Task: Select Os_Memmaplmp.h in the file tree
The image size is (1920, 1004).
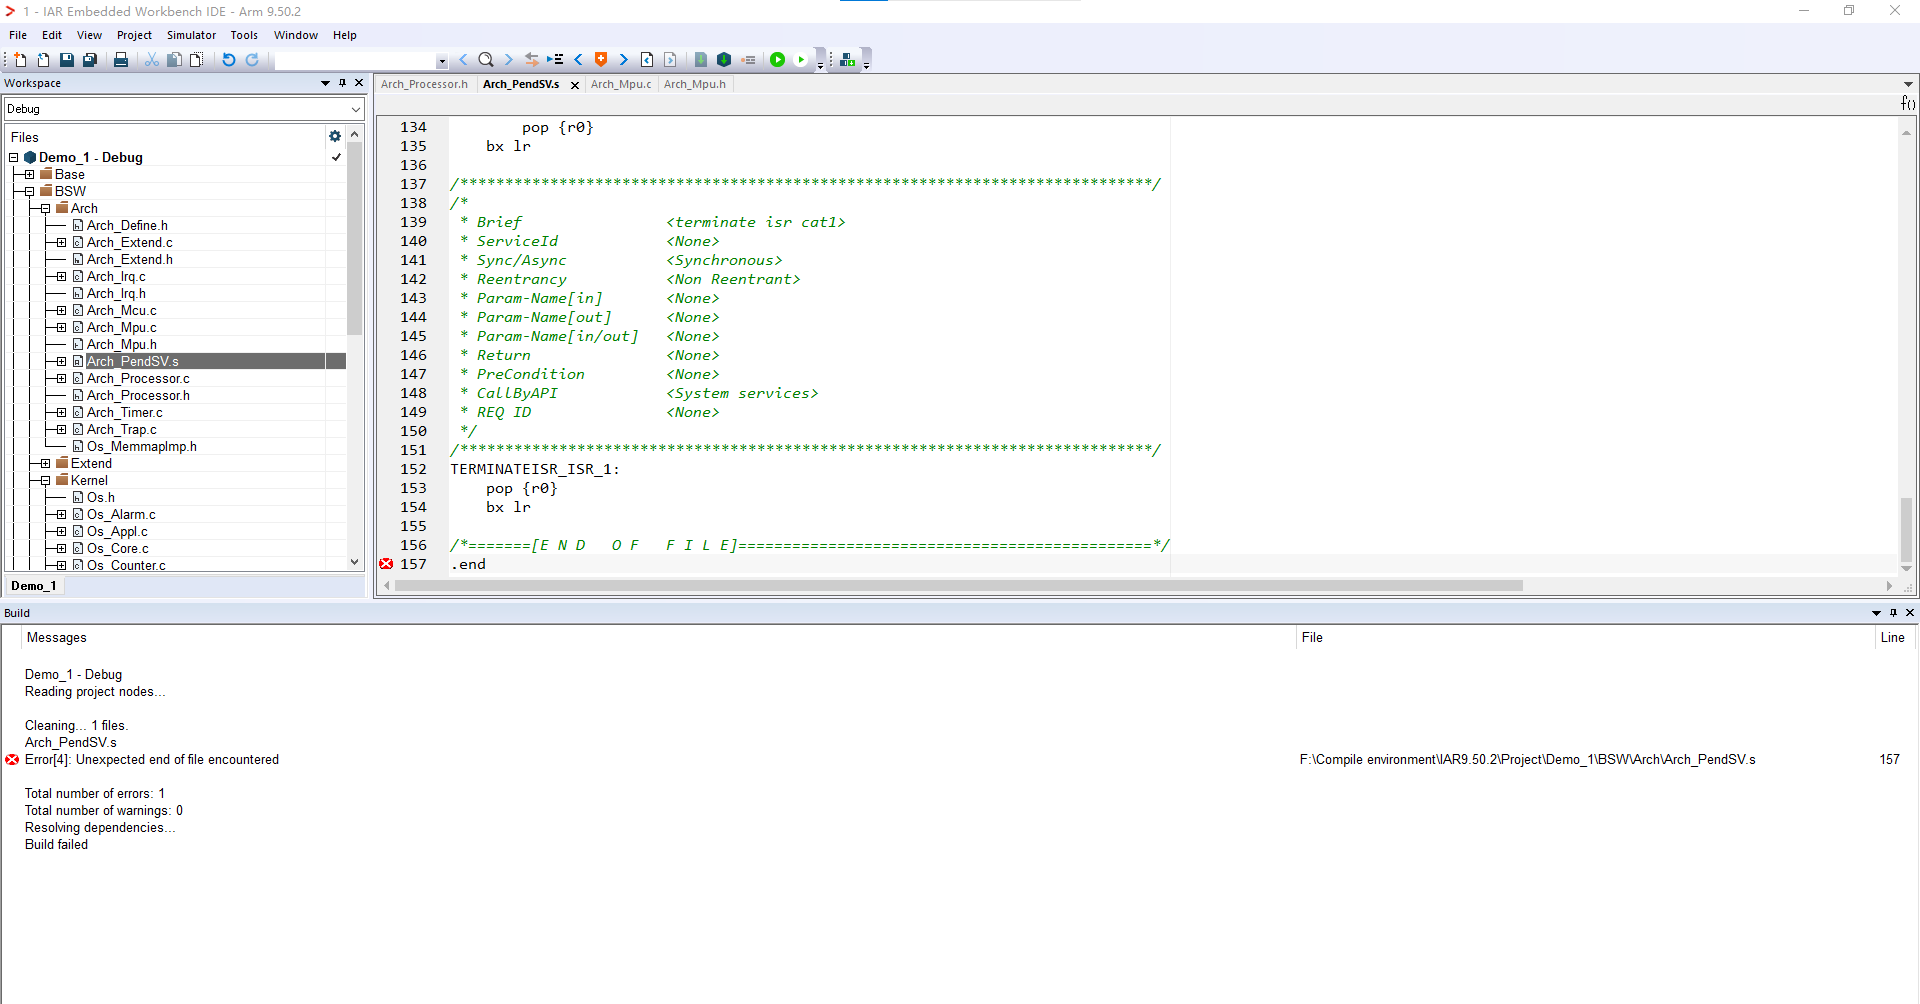Action: click(142, 446)
